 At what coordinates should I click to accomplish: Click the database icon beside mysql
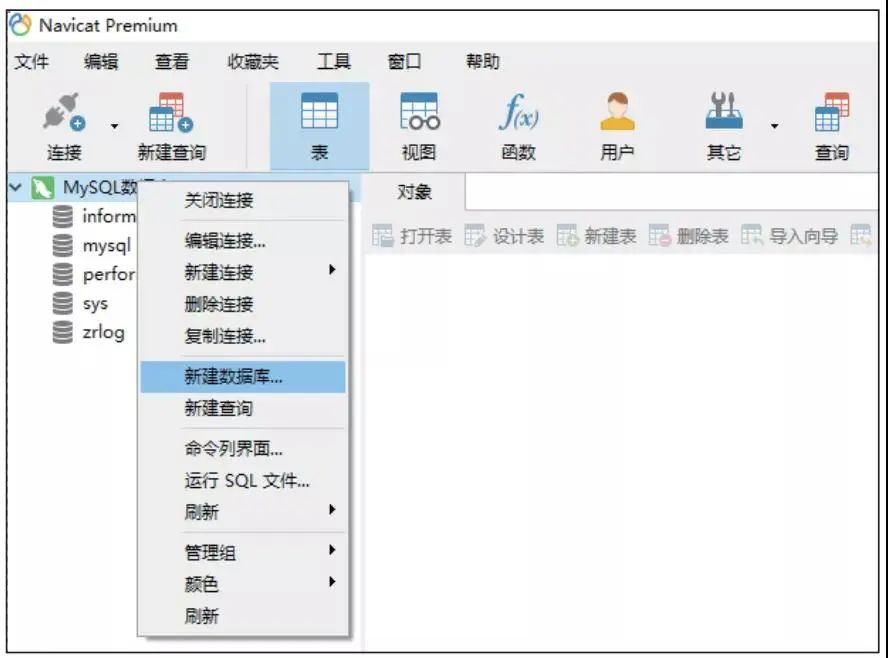62,245
